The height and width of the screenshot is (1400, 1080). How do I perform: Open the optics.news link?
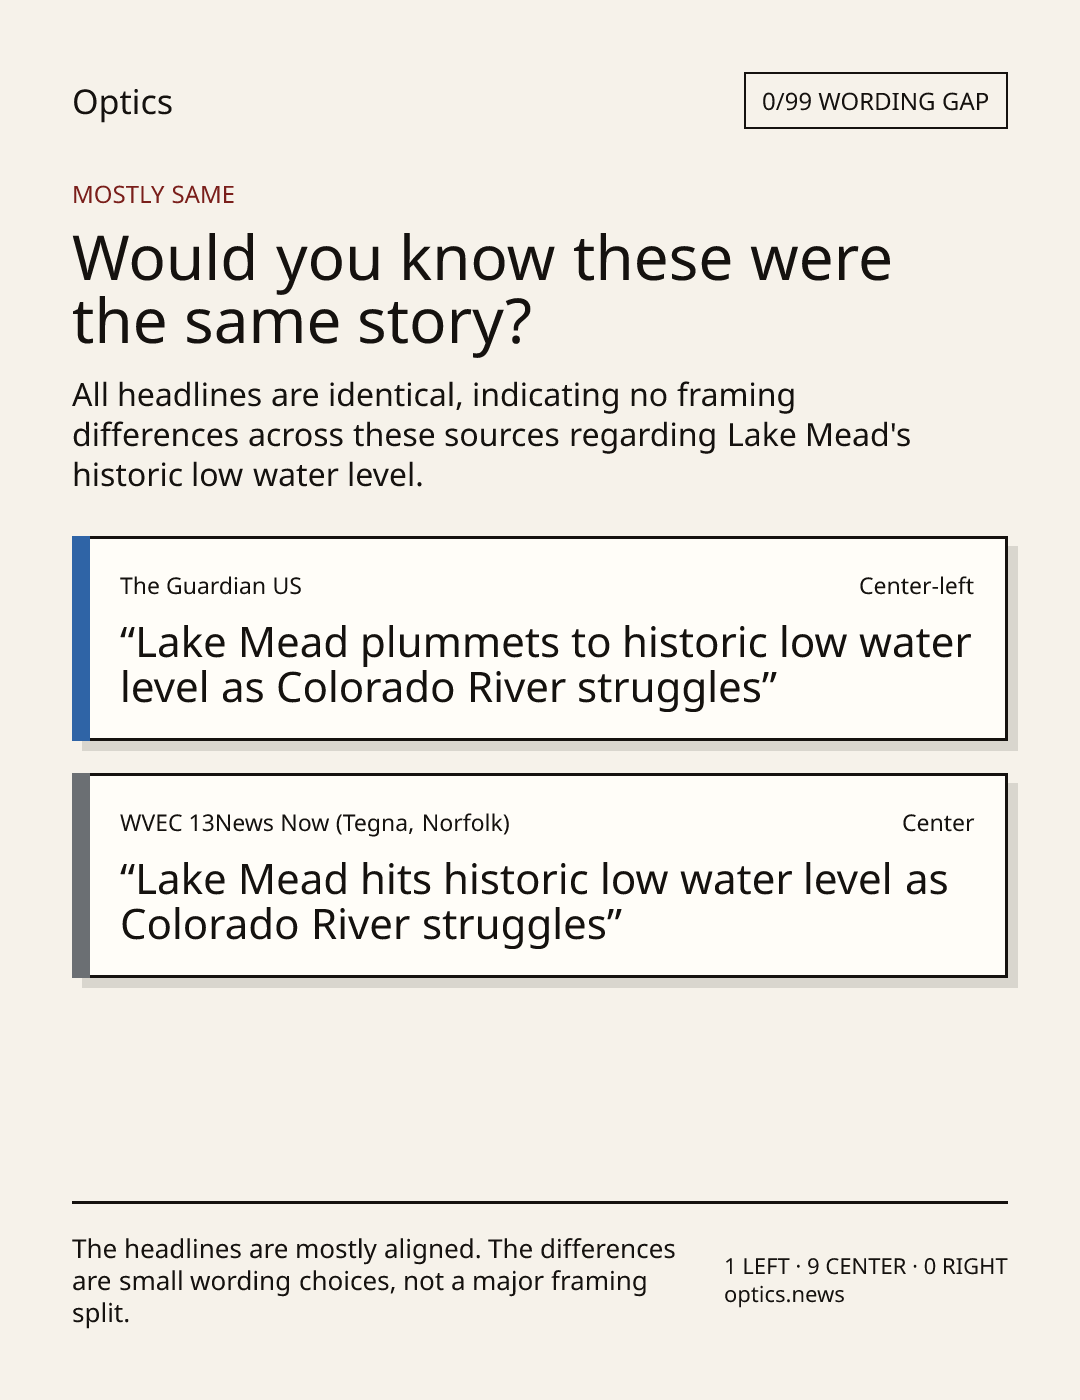pos(784,1294)
